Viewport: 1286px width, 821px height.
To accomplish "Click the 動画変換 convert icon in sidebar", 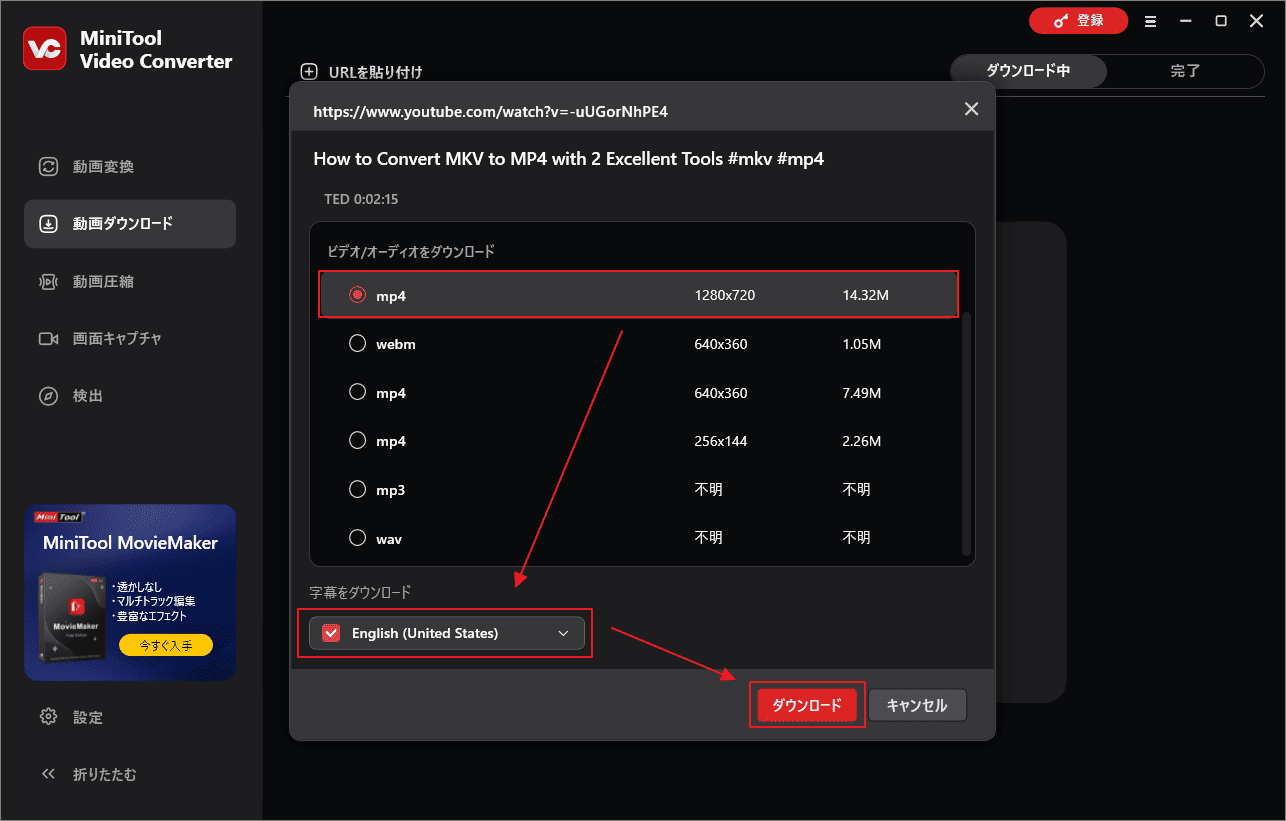I will (x=48, y=167).
